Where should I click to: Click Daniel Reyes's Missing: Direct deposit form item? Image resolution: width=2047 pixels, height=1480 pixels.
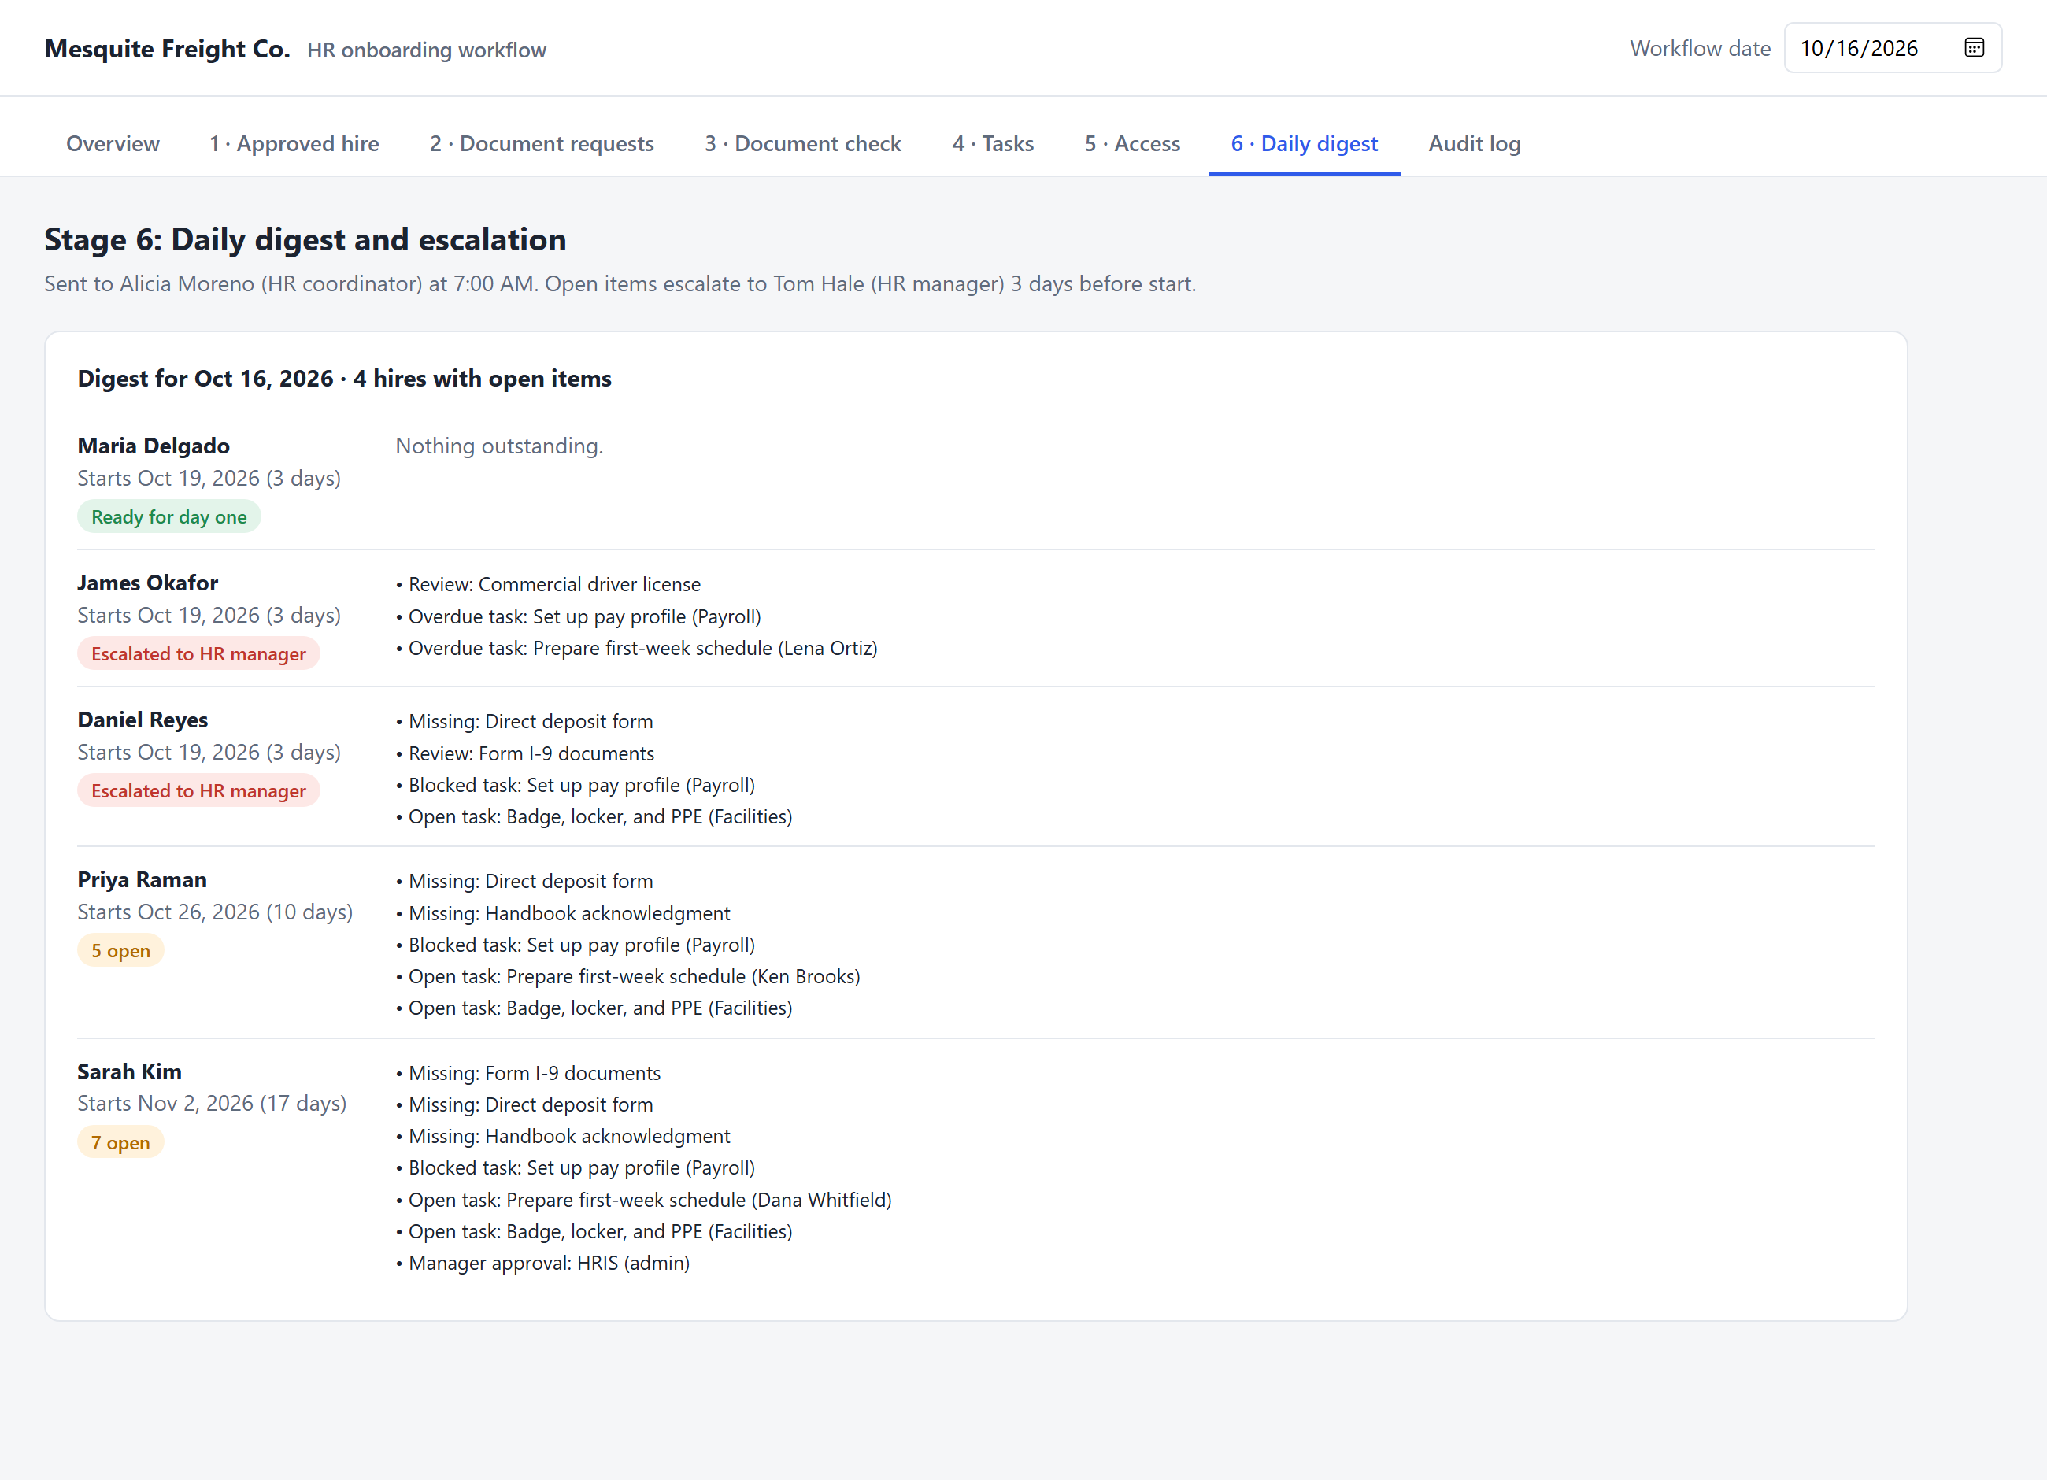pos(524,721)
